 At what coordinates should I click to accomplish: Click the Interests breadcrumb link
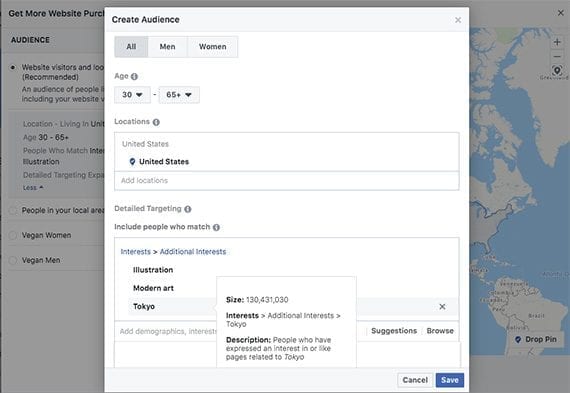coord(135,252)
